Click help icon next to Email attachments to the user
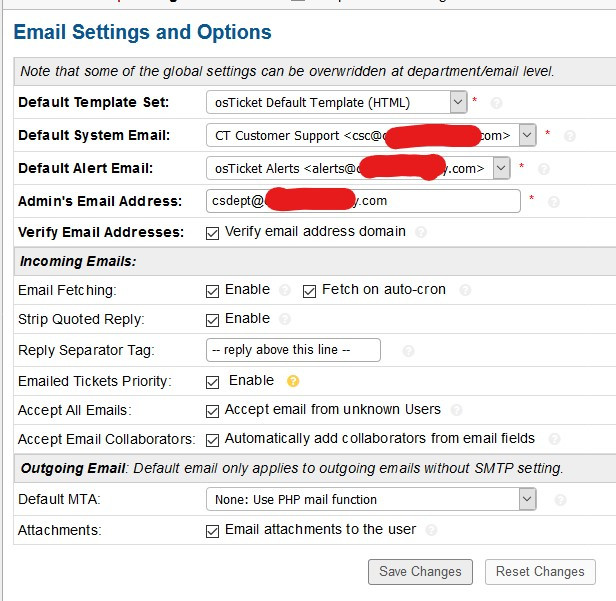616x601 pixels. 431,531
